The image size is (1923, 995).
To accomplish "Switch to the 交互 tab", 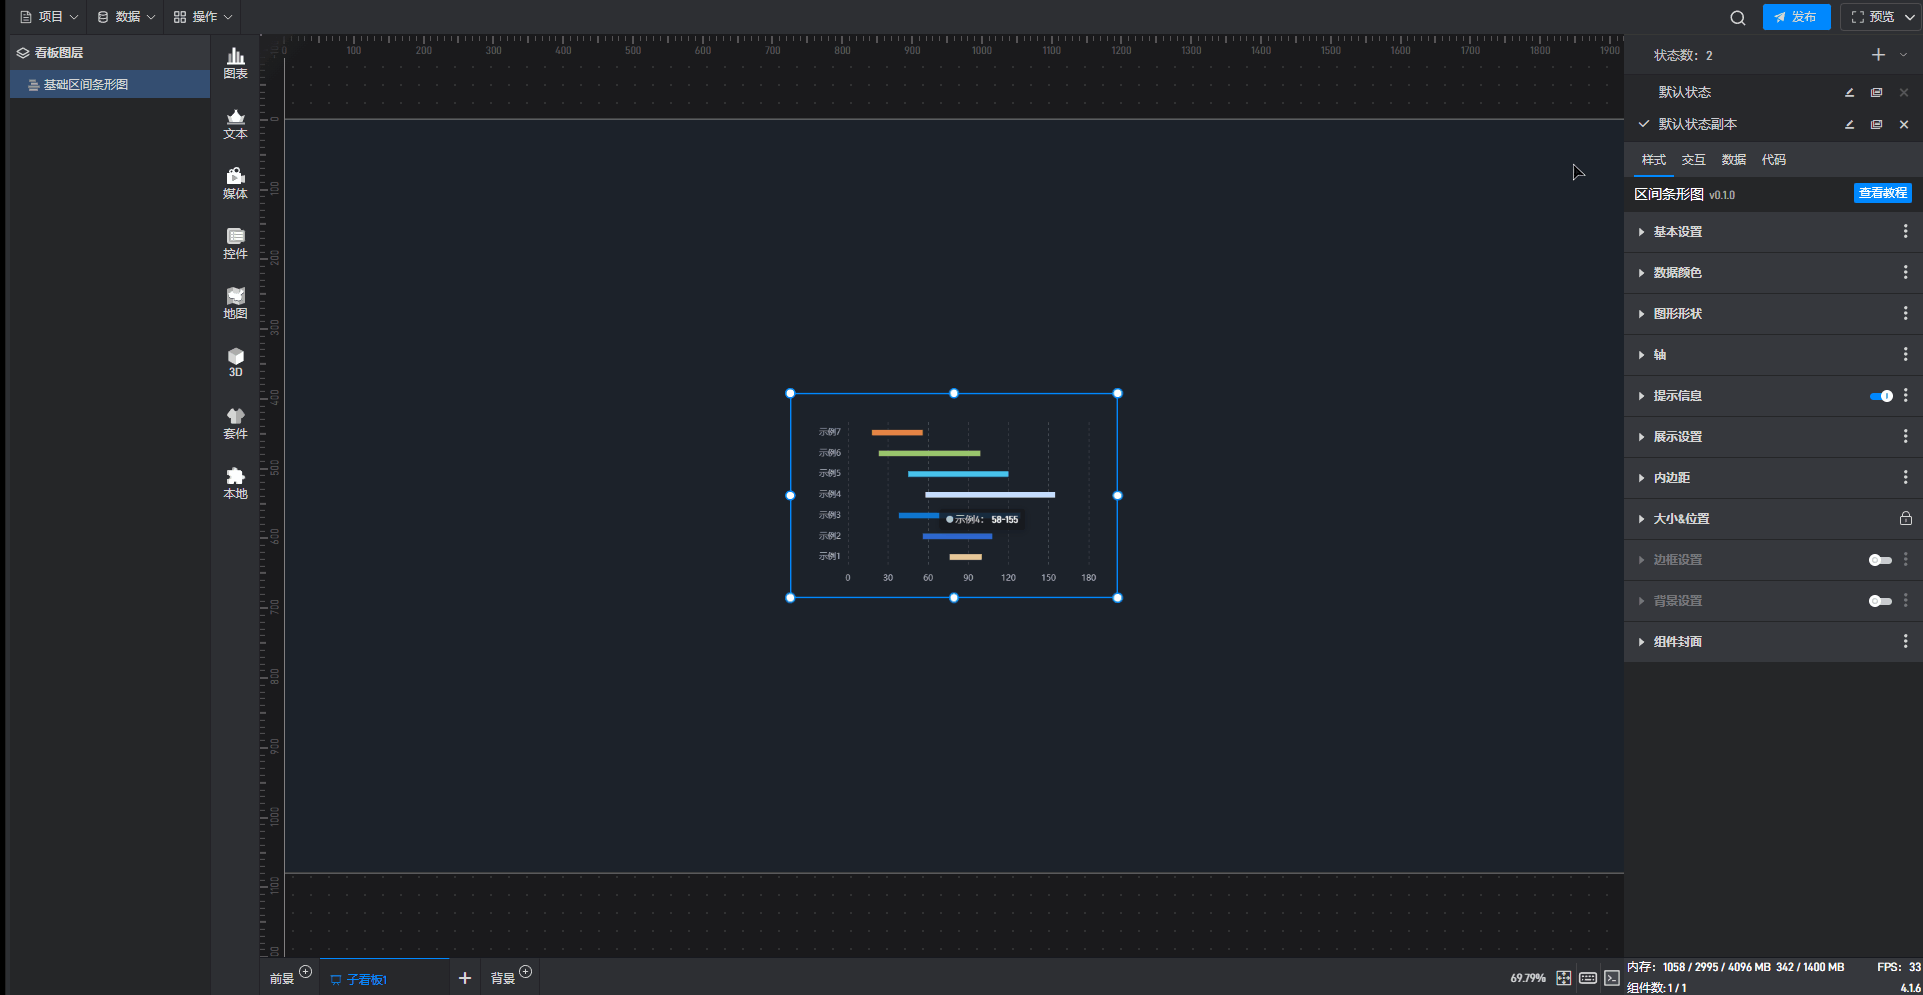I will (1693, 160).
